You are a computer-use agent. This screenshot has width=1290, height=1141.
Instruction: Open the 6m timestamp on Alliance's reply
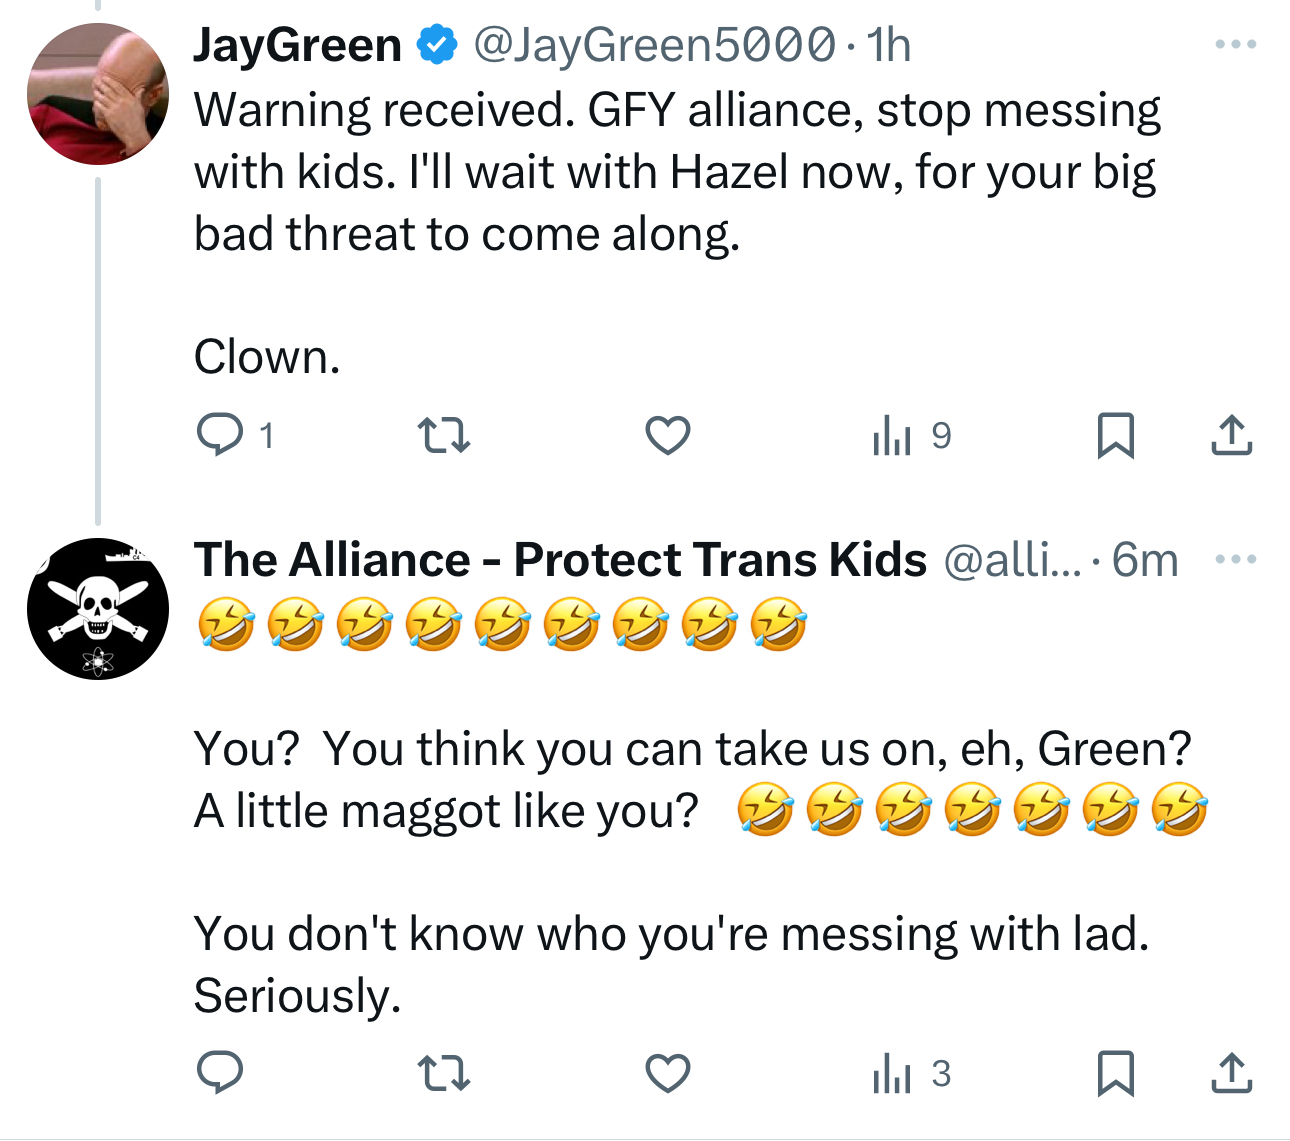1145,560
